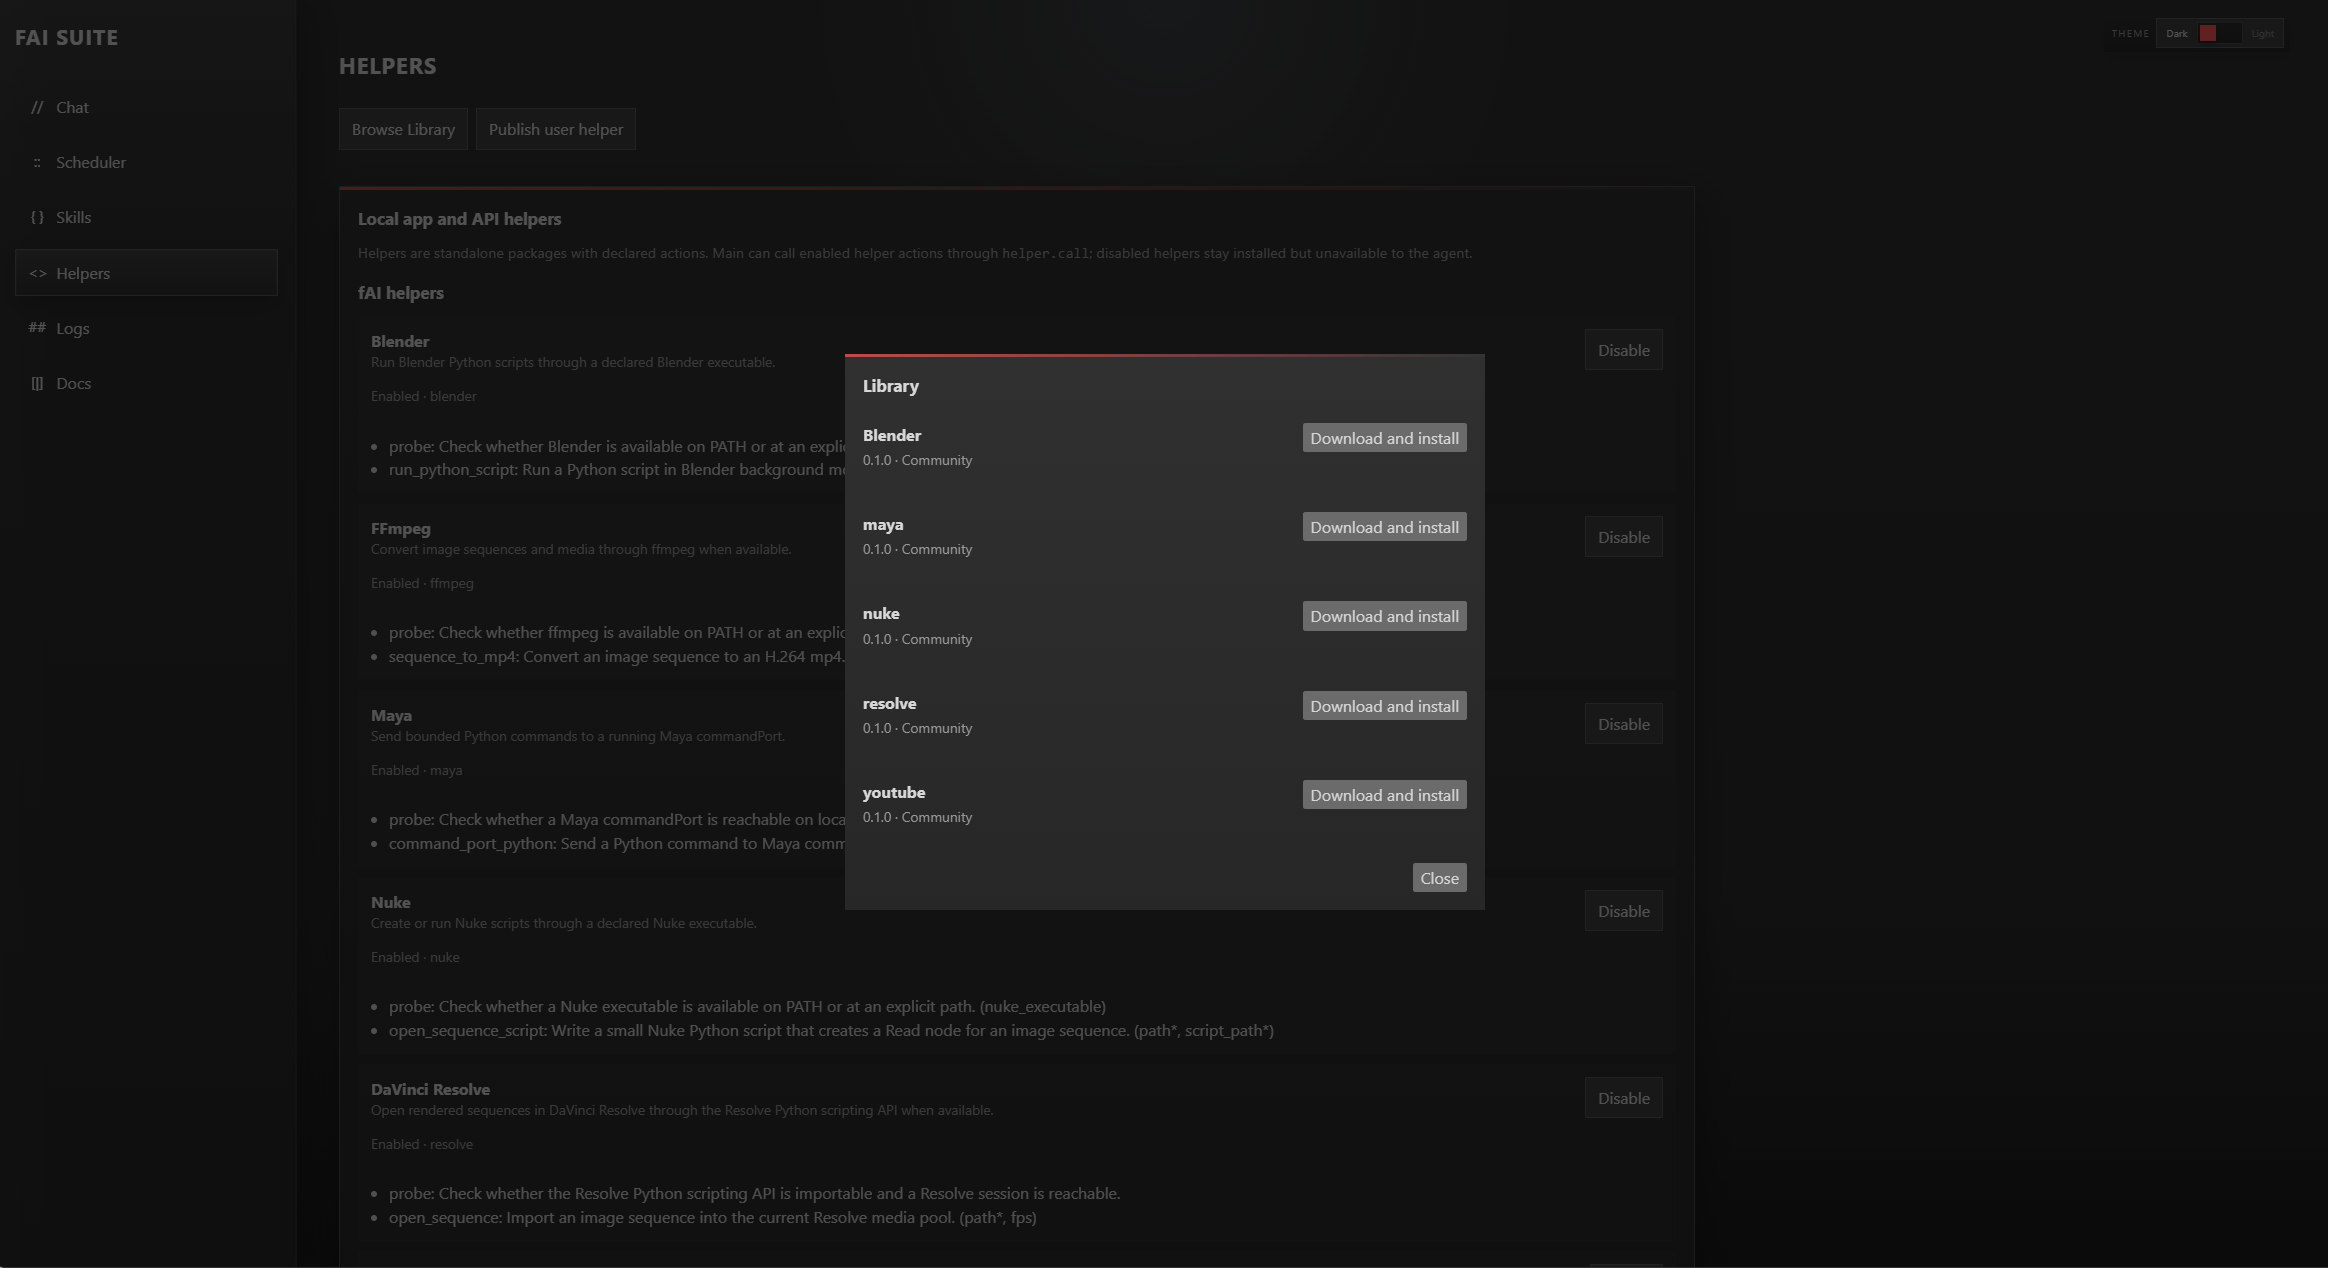Click the maya entry name in Library
Screen dimensions: 2328x1268
(883, 524)
